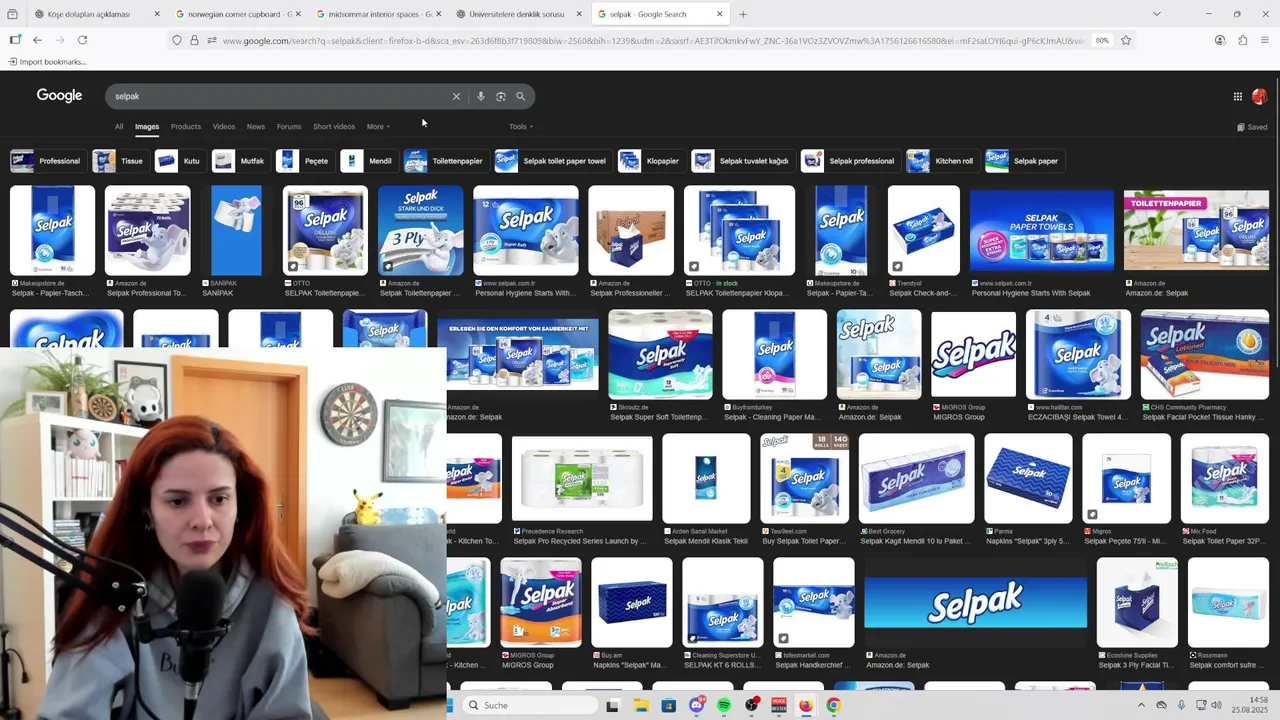The width and height of the screenshot is (1280, 720).
Task: Open Voicemeeter from the taskbar
Action: (779, 705)
